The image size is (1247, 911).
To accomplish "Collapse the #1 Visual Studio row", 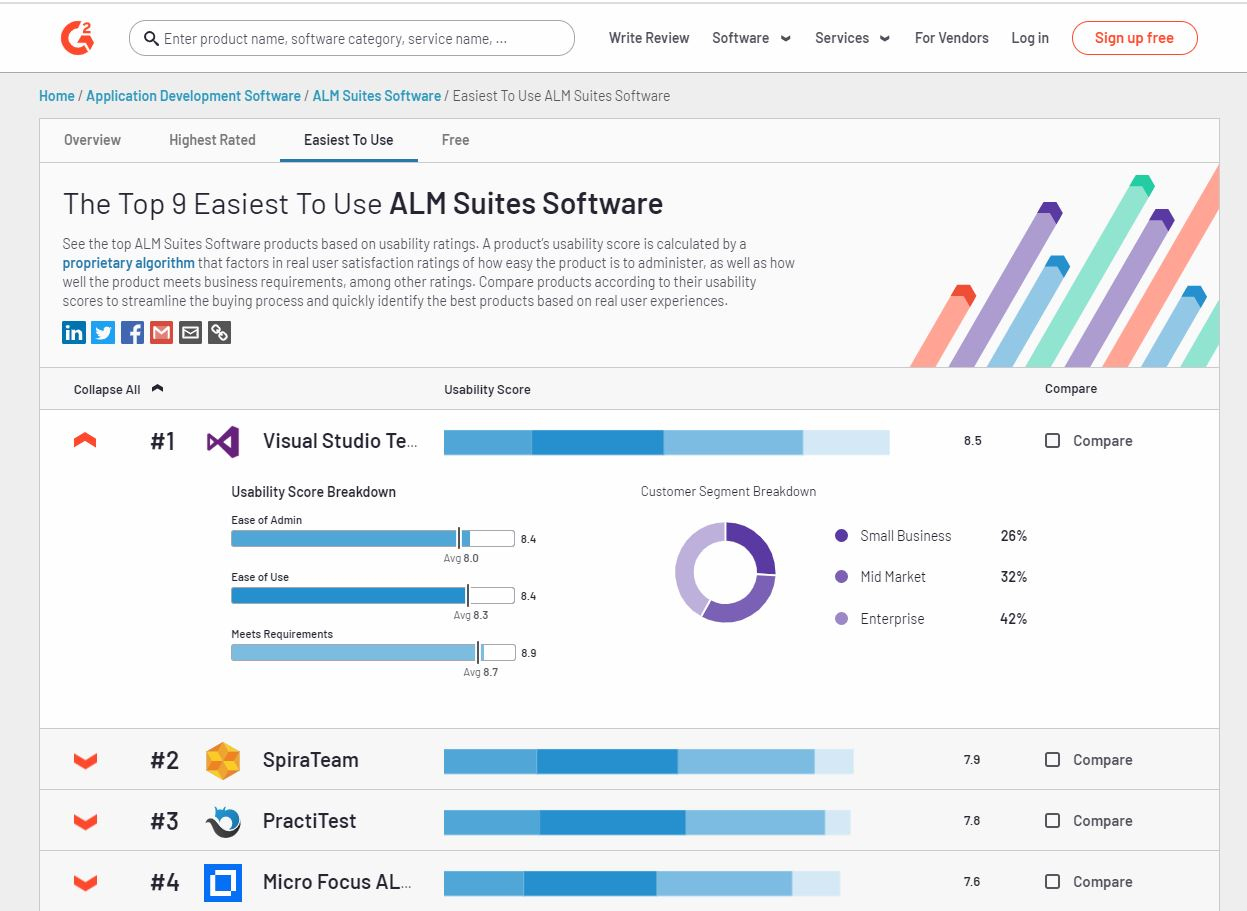I will tap(86, 441).
